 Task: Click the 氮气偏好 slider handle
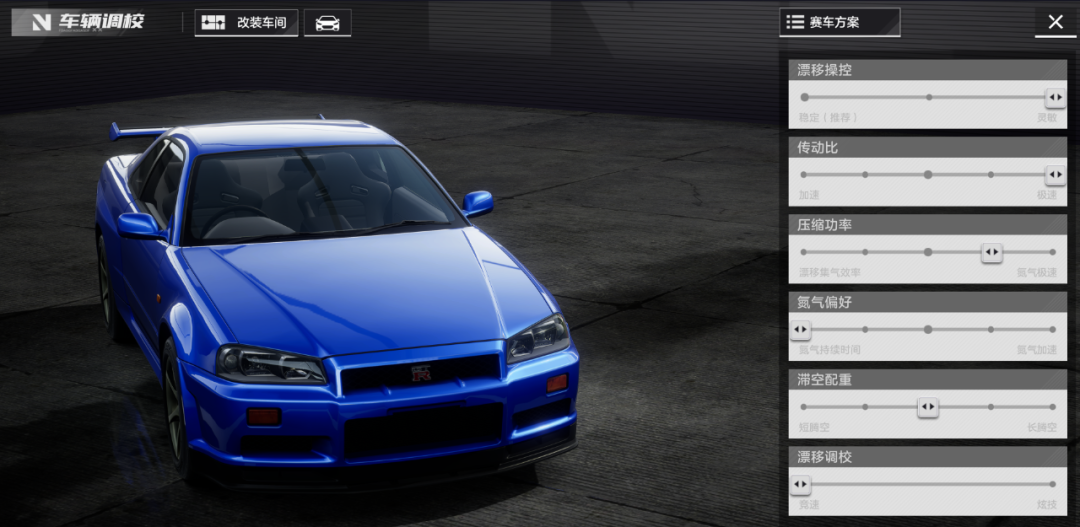coord(800,329)
